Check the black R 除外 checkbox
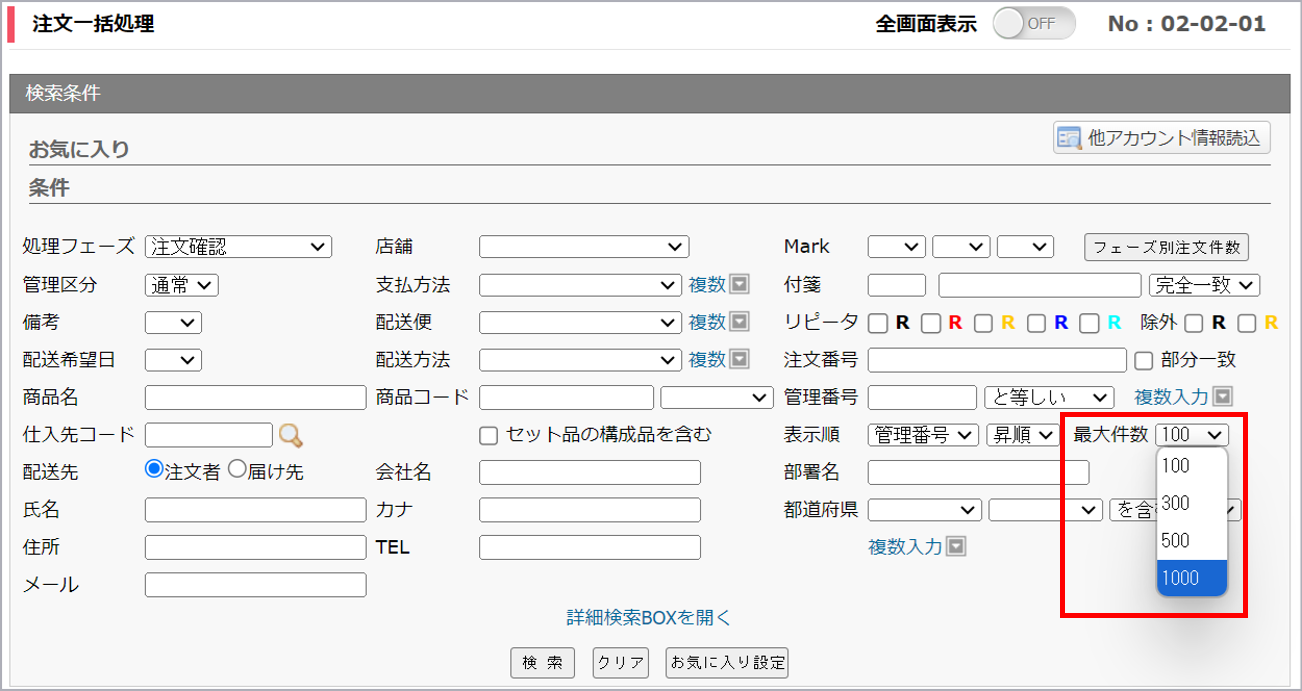 [x=1194, y=323]
